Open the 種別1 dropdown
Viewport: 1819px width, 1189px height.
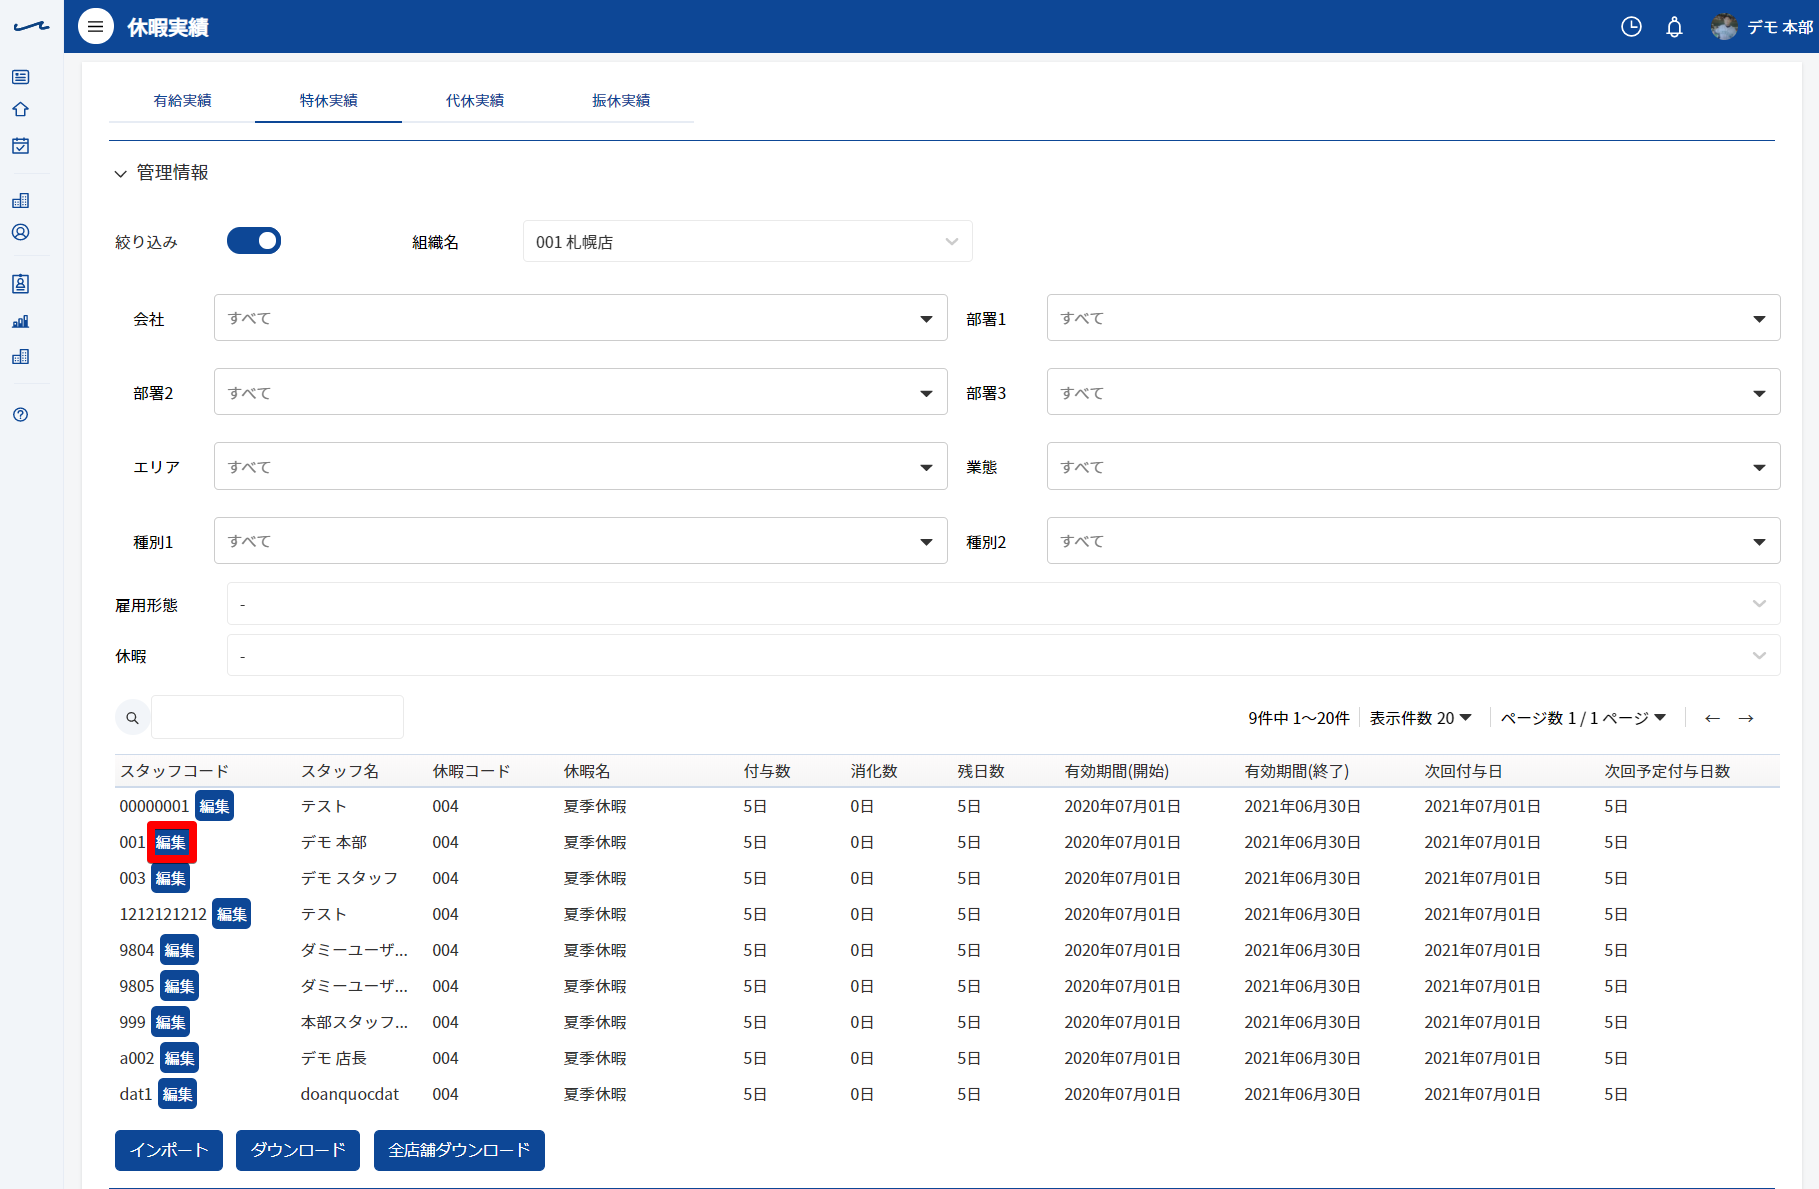coord(580,541)
